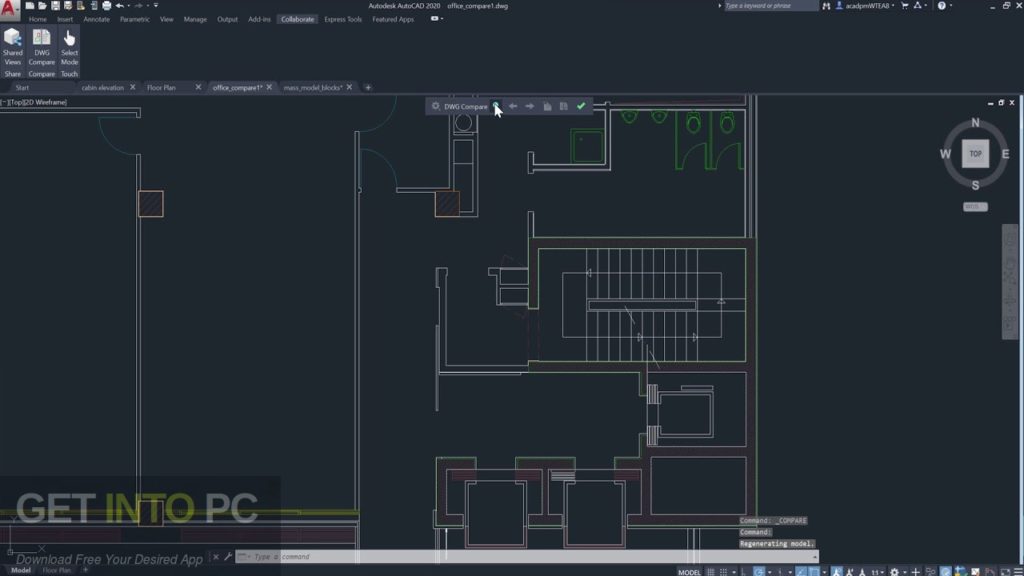Open the WCS dropdown below ViewCube
This screenshot has width=1024, height=576.
tap(975, 206)
